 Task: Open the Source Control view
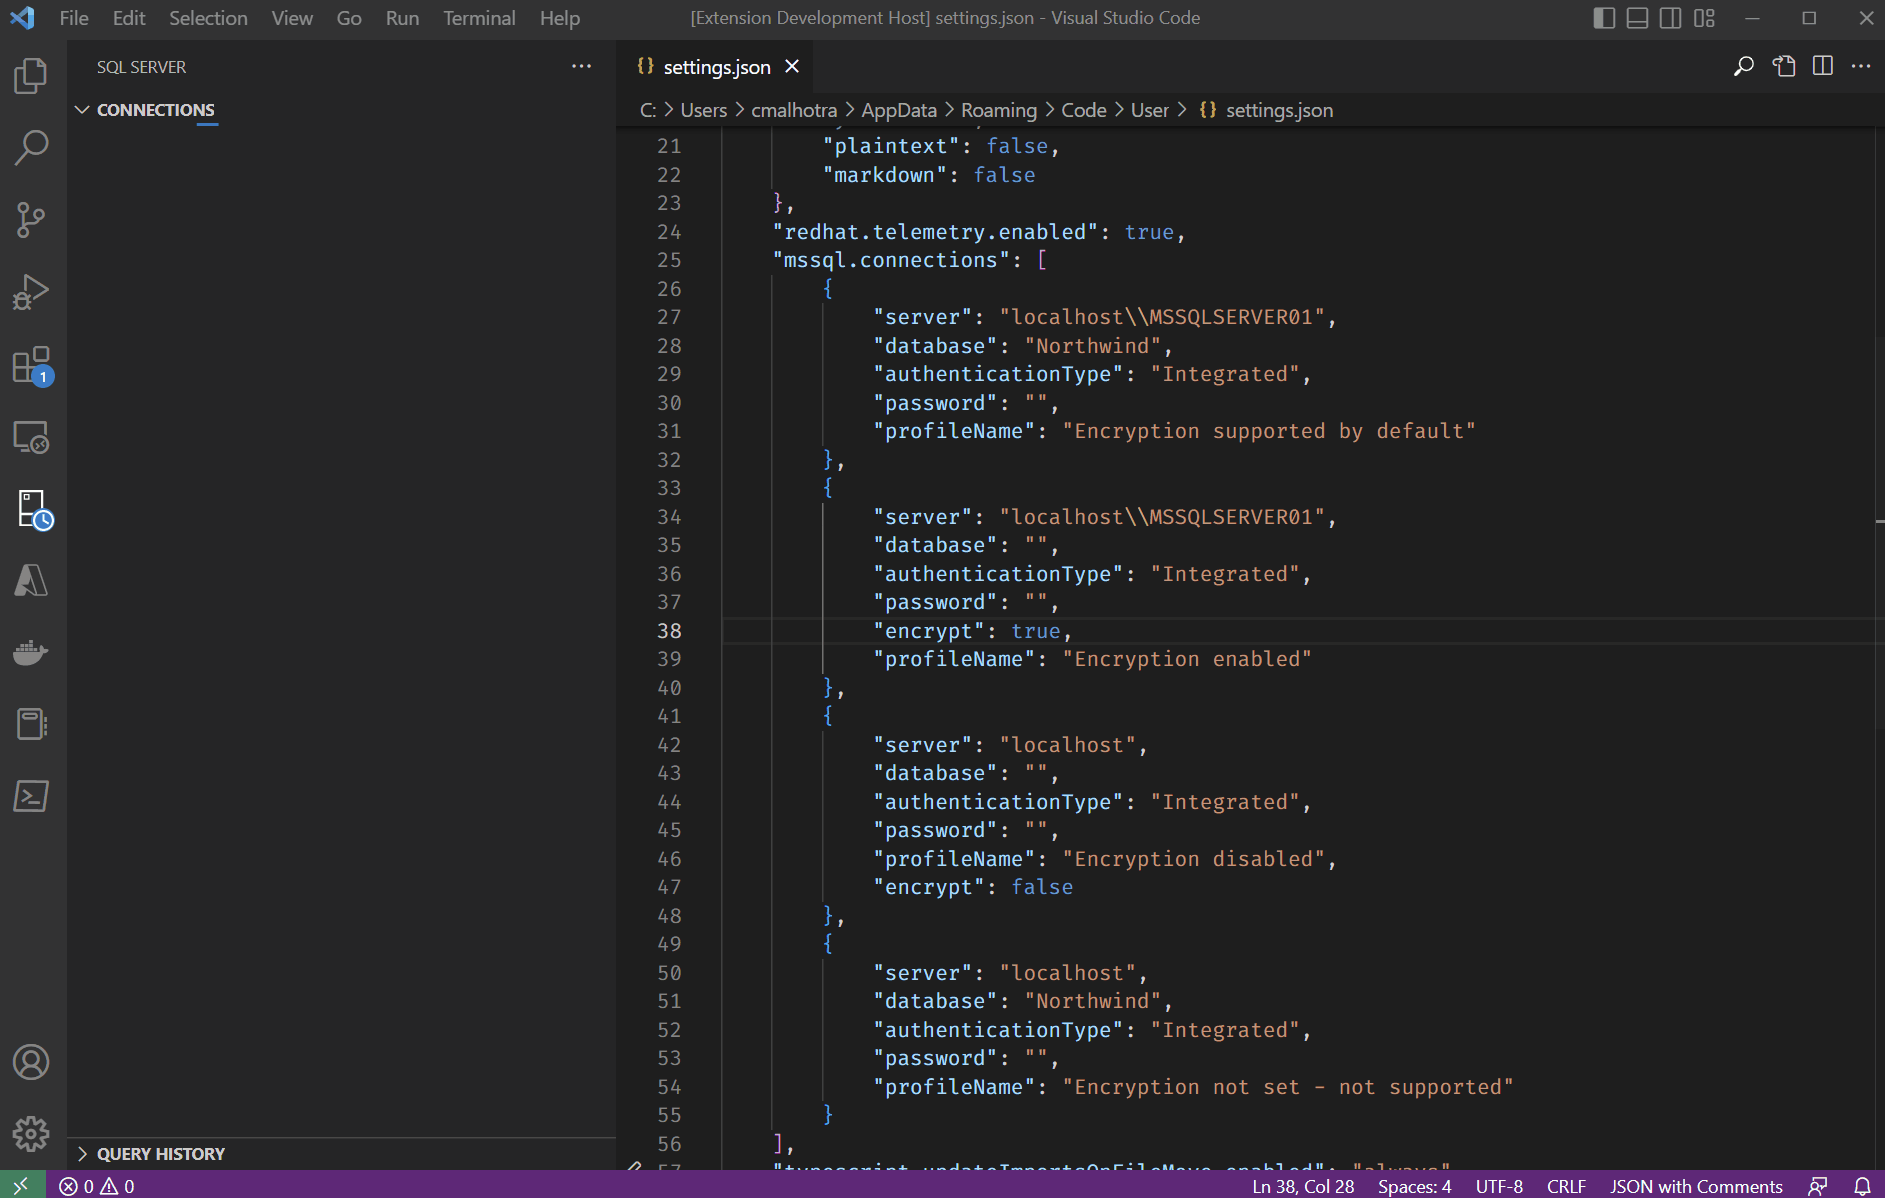point(31,220)
